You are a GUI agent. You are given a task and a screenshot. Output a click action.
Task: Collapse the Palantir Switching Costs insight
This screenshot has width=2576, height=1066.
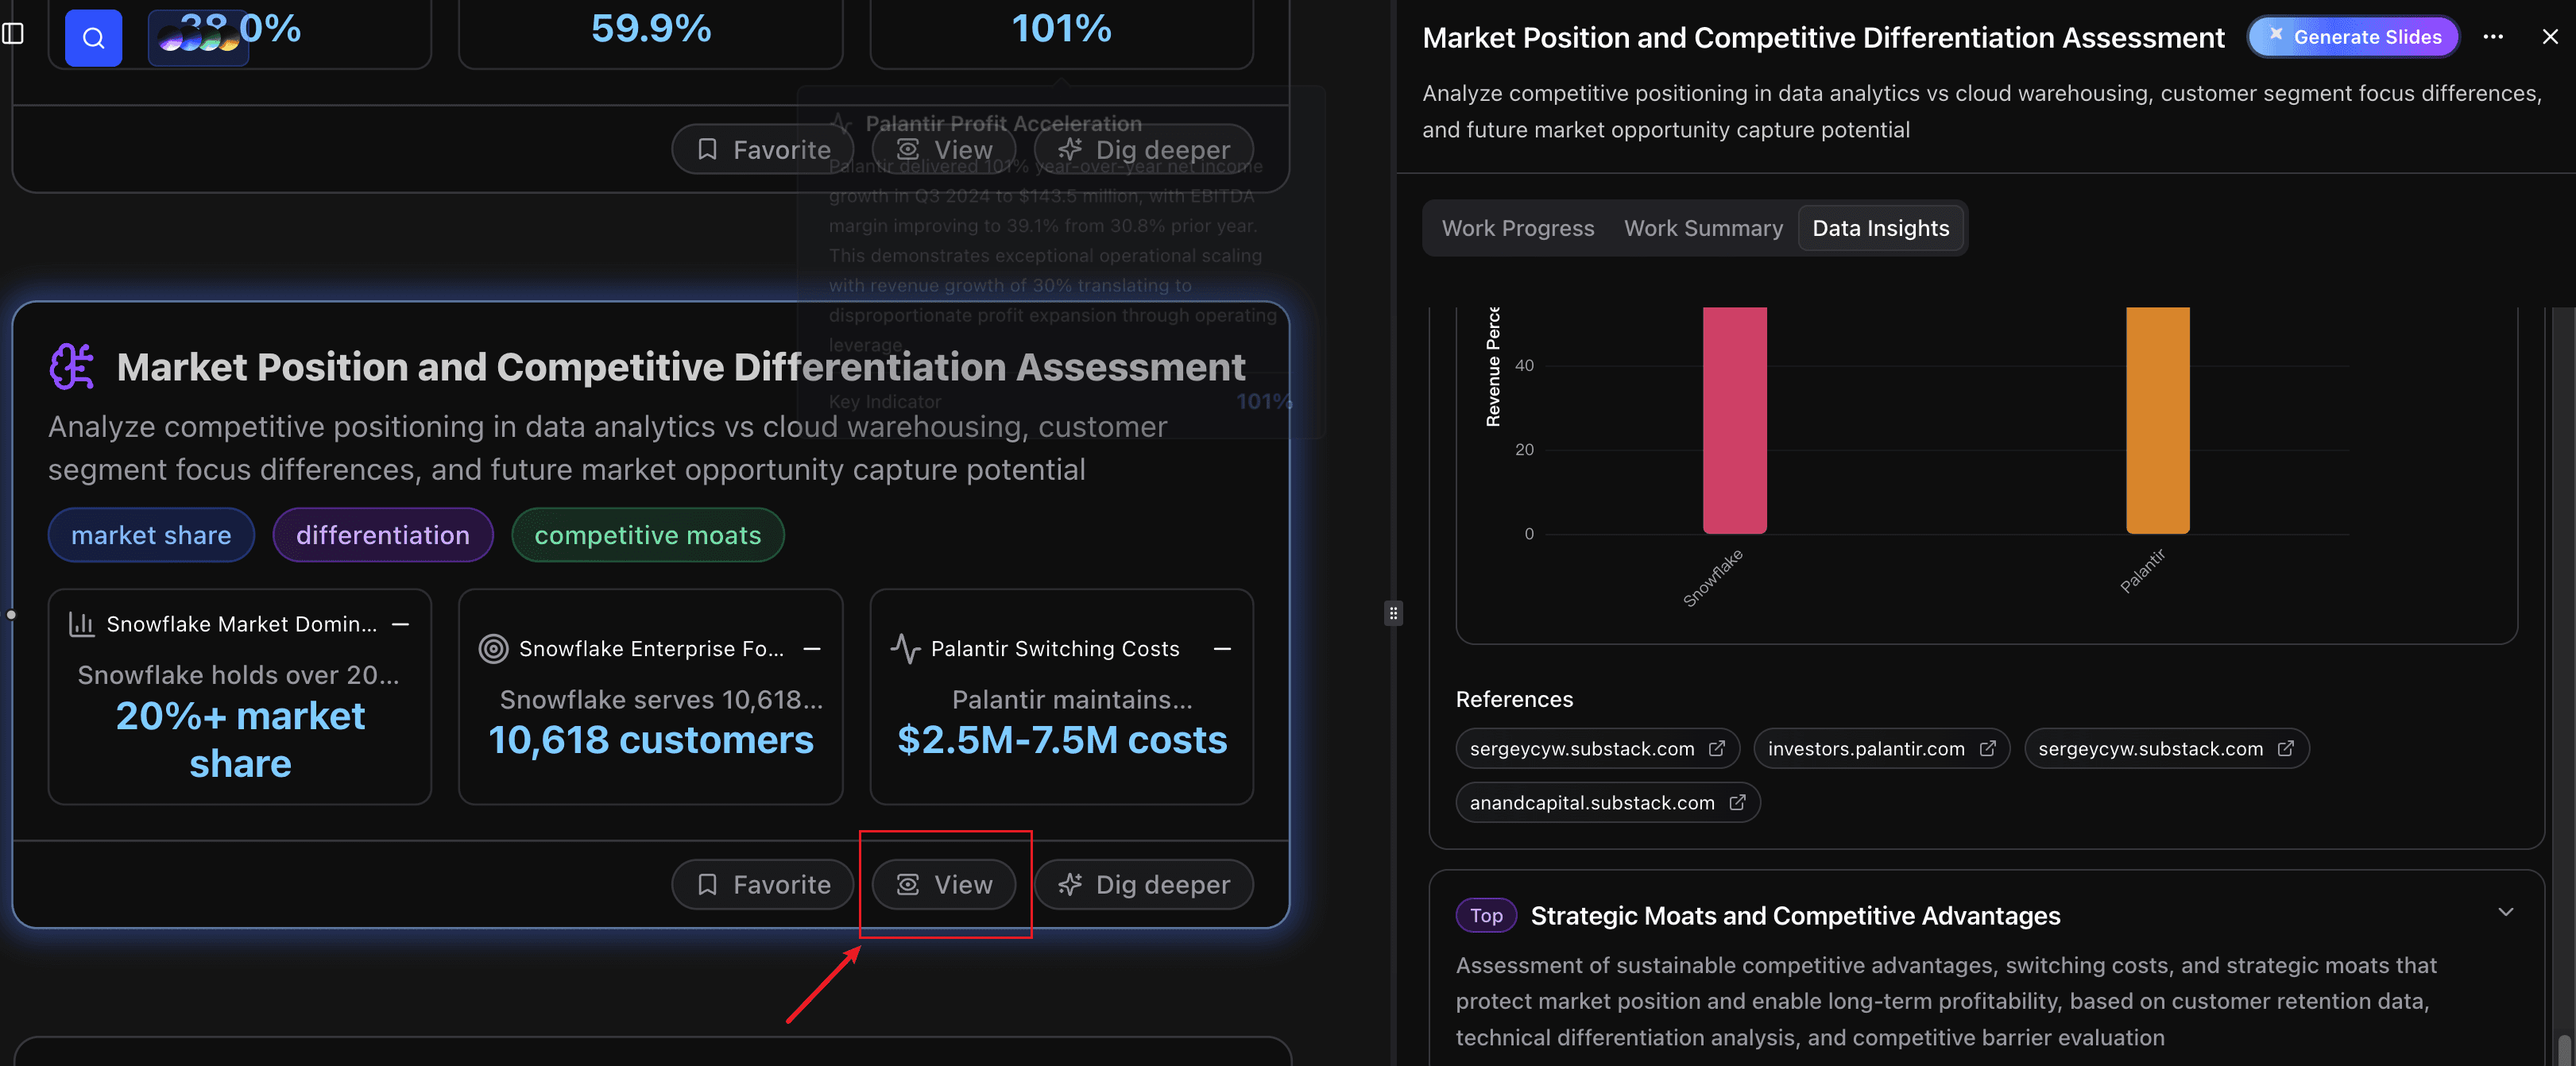[x=1222, y=650]
